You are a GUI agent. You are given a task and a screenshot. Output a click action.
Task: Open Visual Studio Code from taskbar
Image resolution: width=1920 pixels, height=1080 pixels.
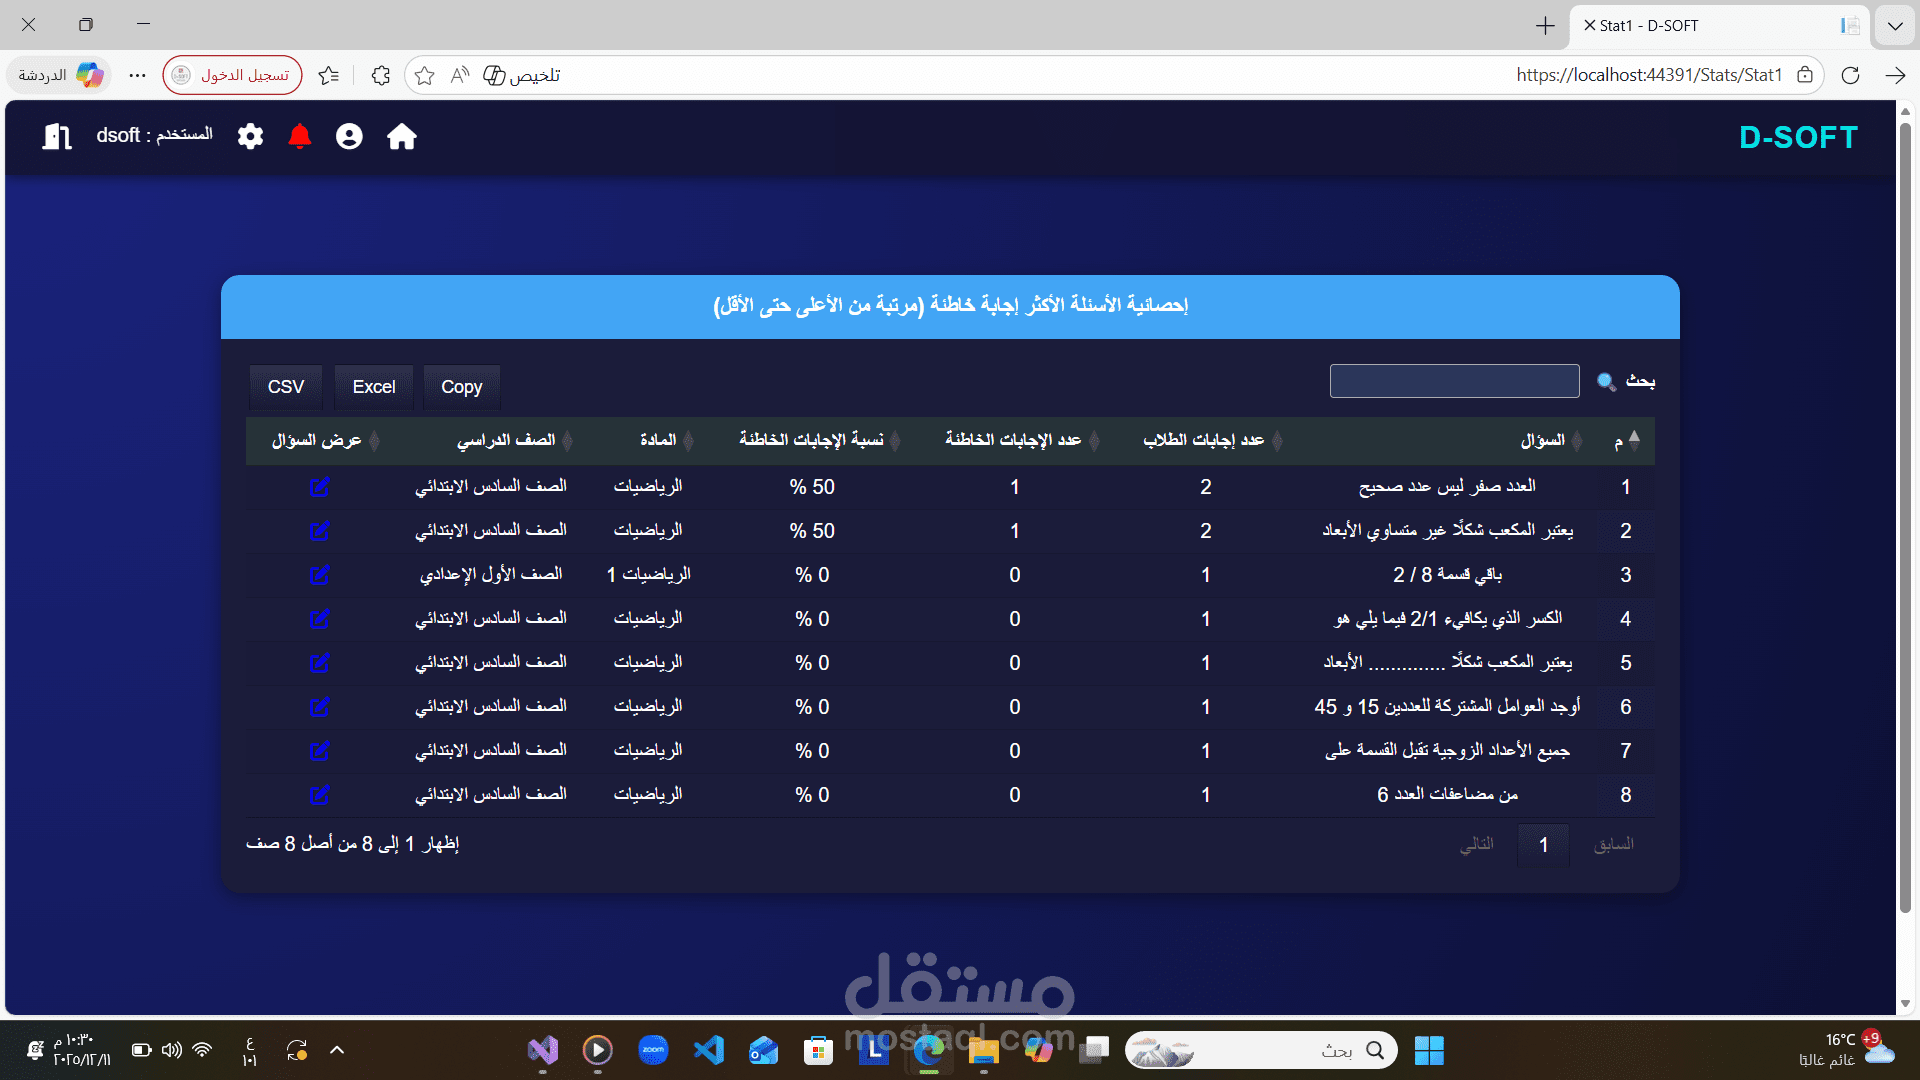coord(708,1050)
